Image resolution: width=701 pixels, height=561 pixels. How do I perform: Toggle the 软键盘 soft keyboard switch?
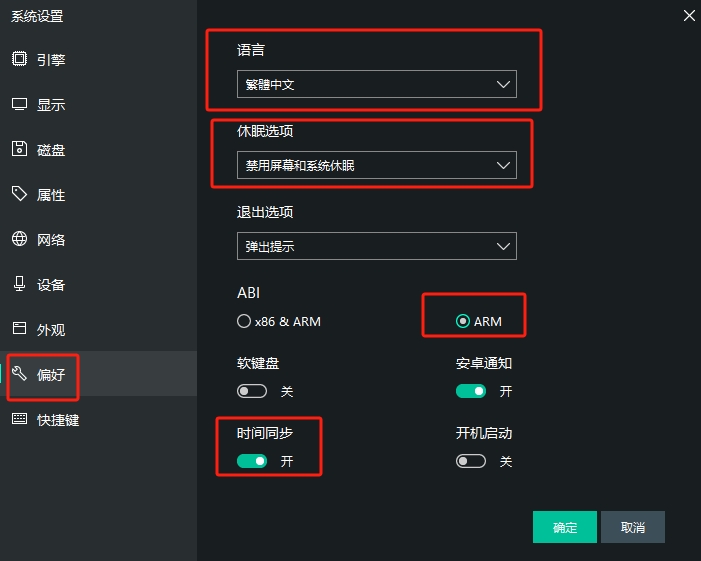point(252,391)
